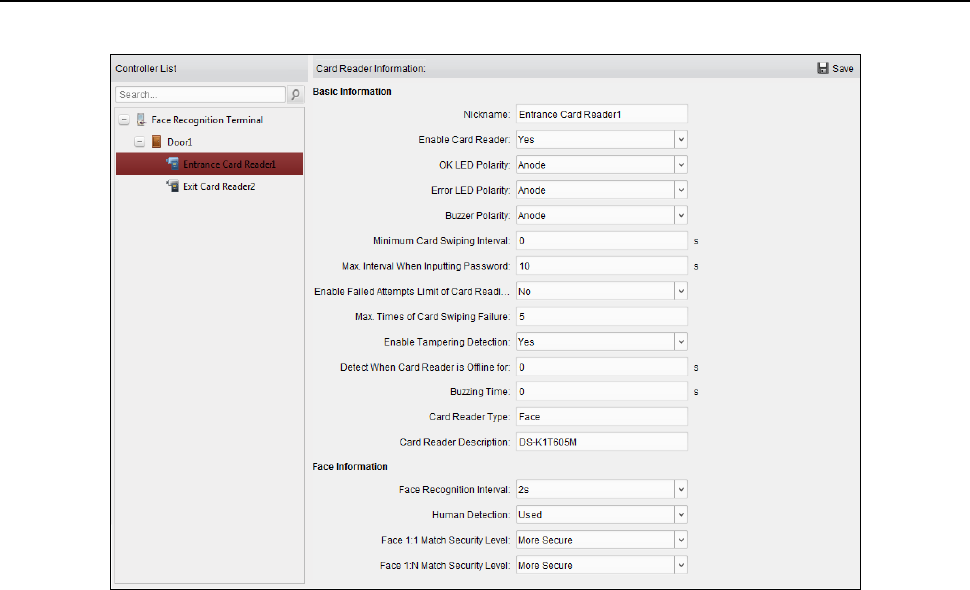The width and height of the screenshot is (970, 590).
Task: Click the Enable Card Reader label
Action: (x=464, y=140)
